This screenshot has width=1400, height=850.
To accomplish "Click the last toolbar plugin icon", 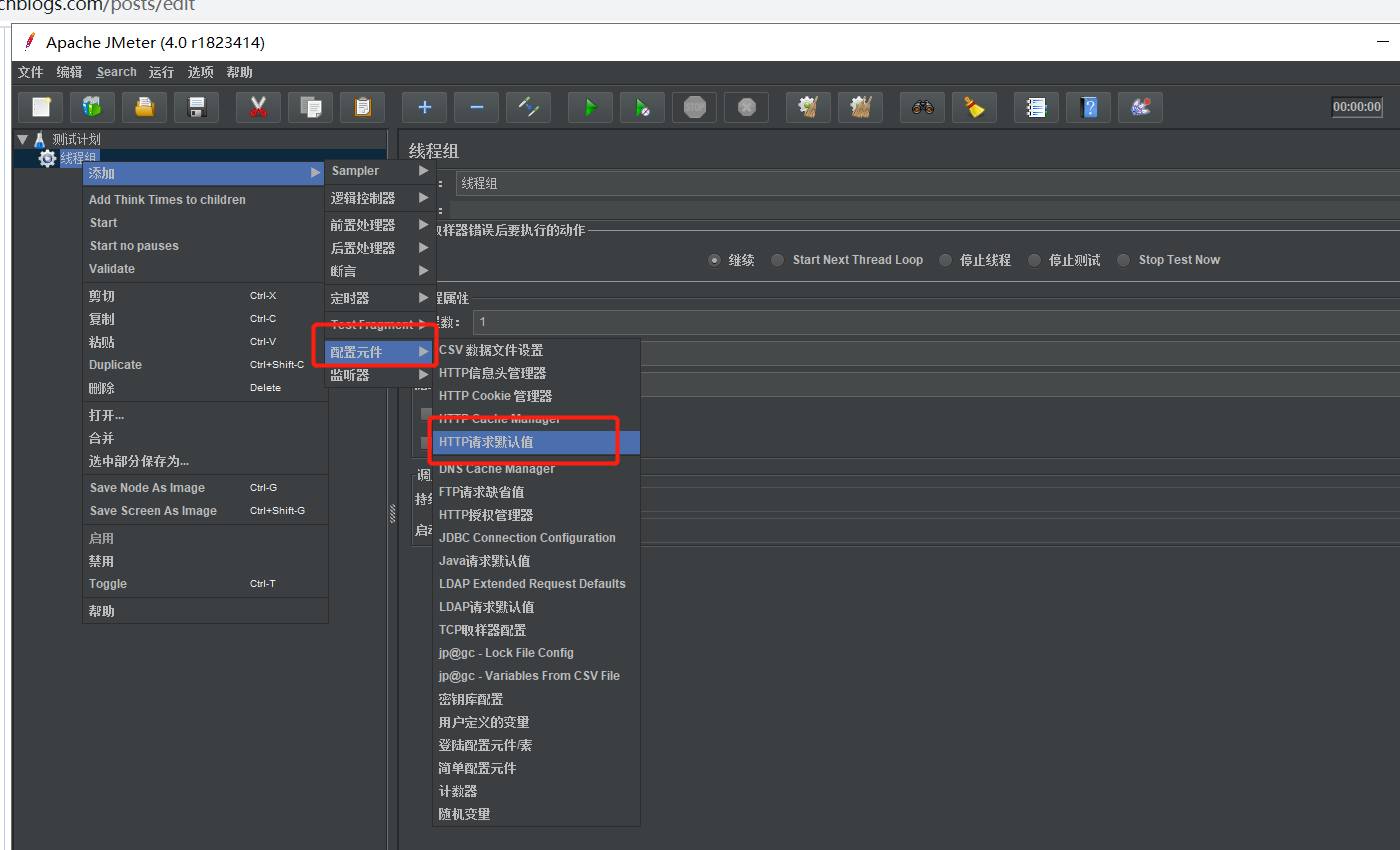I will point(1141,107).
